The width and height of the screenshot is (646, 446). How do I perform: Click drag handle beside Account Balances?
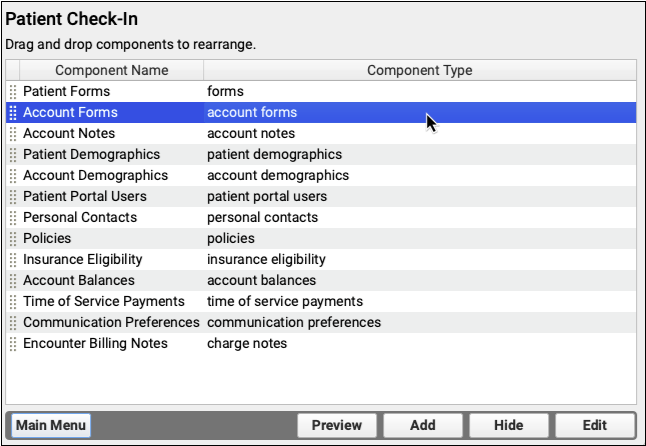(13, 281)
